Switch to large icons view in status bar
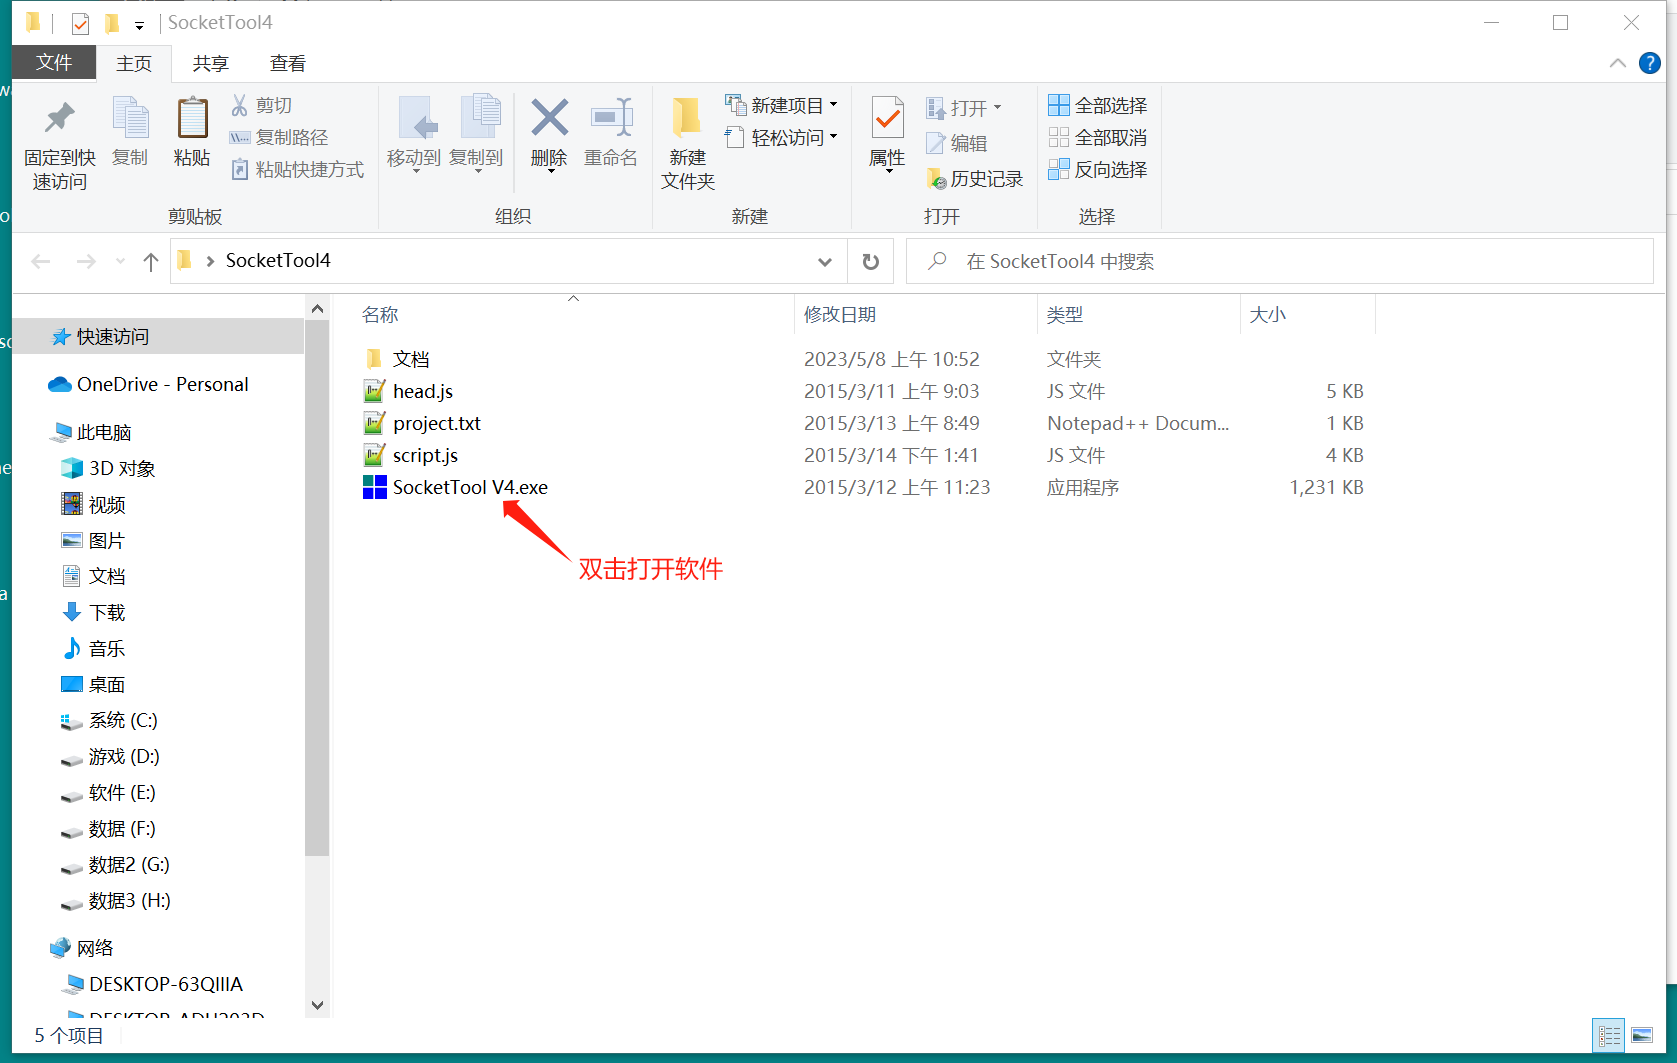This screenshot has width=1677, height=1063. (x=1642, y=1035)
